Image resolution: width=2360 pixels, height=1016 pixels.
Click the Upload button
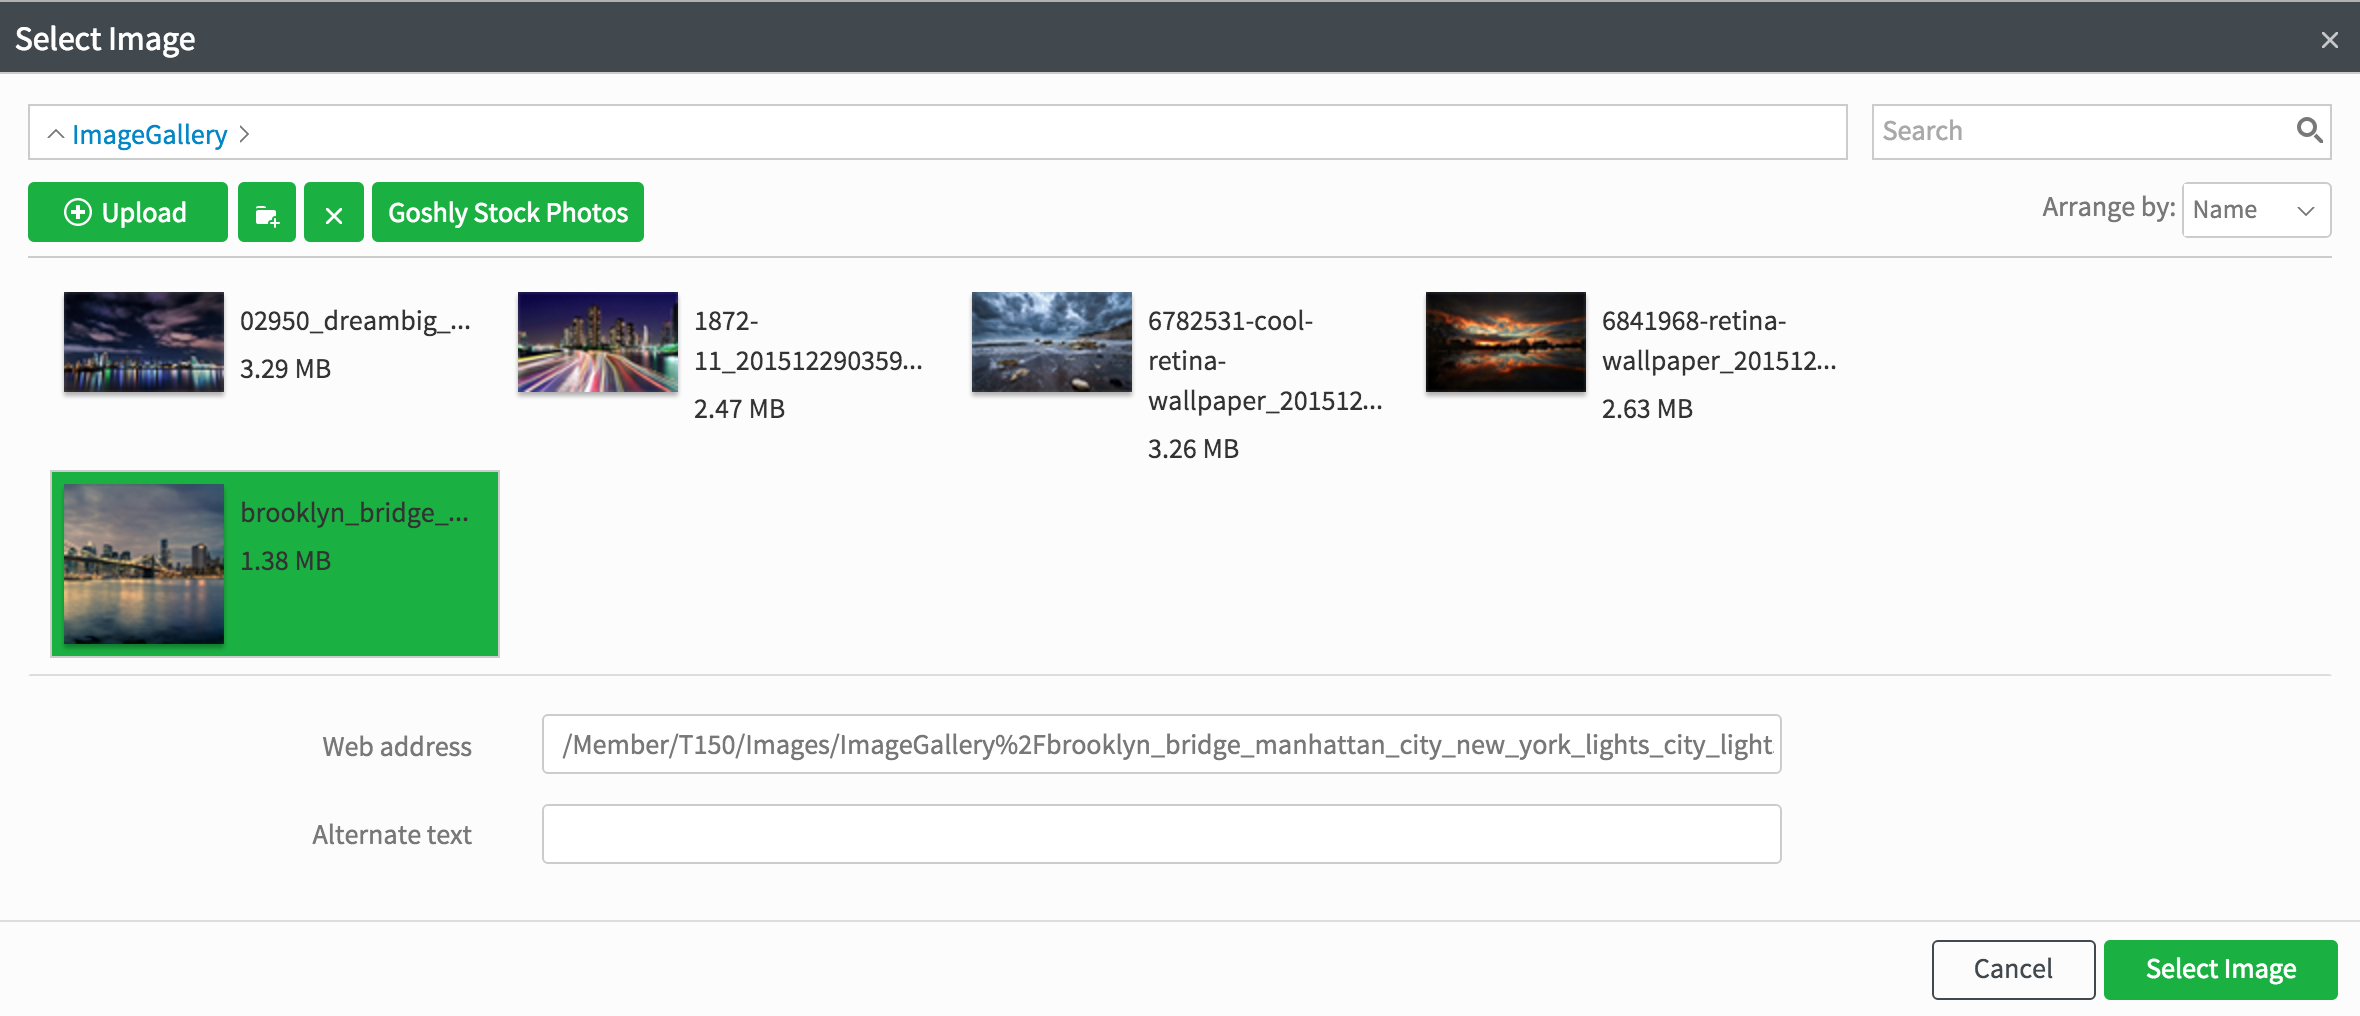[128, 213]
